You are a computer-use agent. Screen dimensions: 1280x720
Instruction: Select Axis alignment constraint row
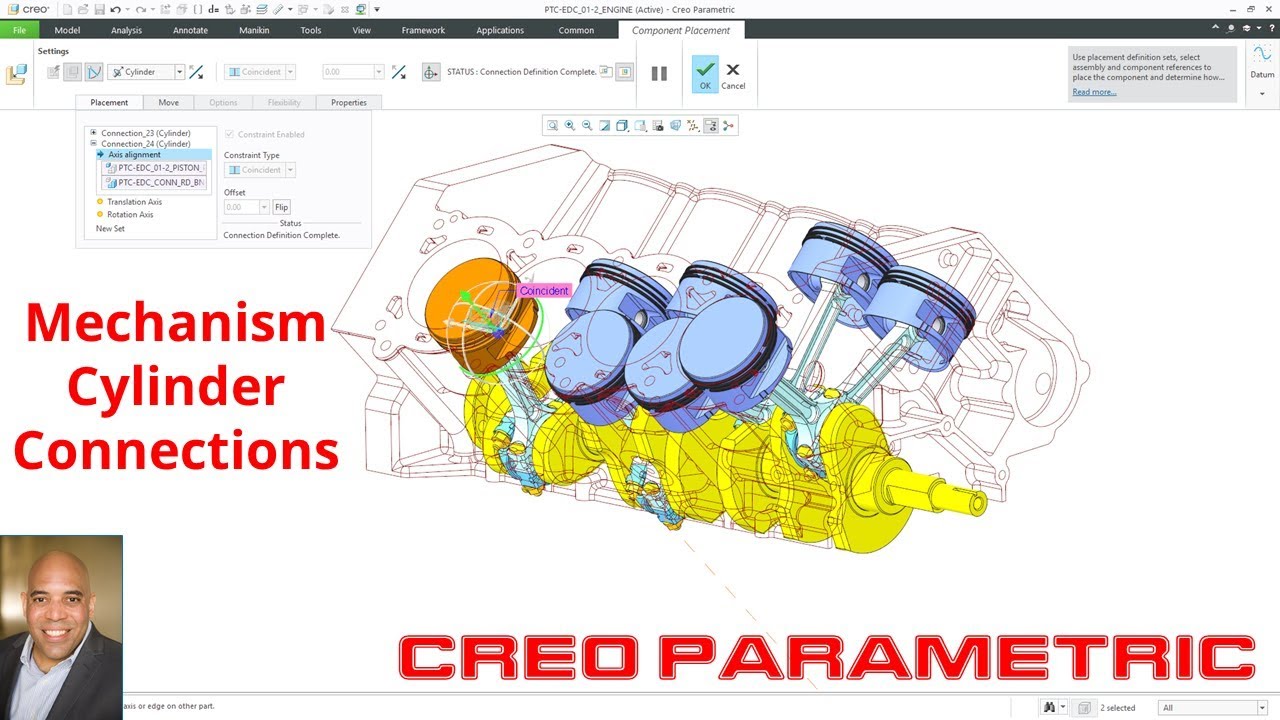154,154
